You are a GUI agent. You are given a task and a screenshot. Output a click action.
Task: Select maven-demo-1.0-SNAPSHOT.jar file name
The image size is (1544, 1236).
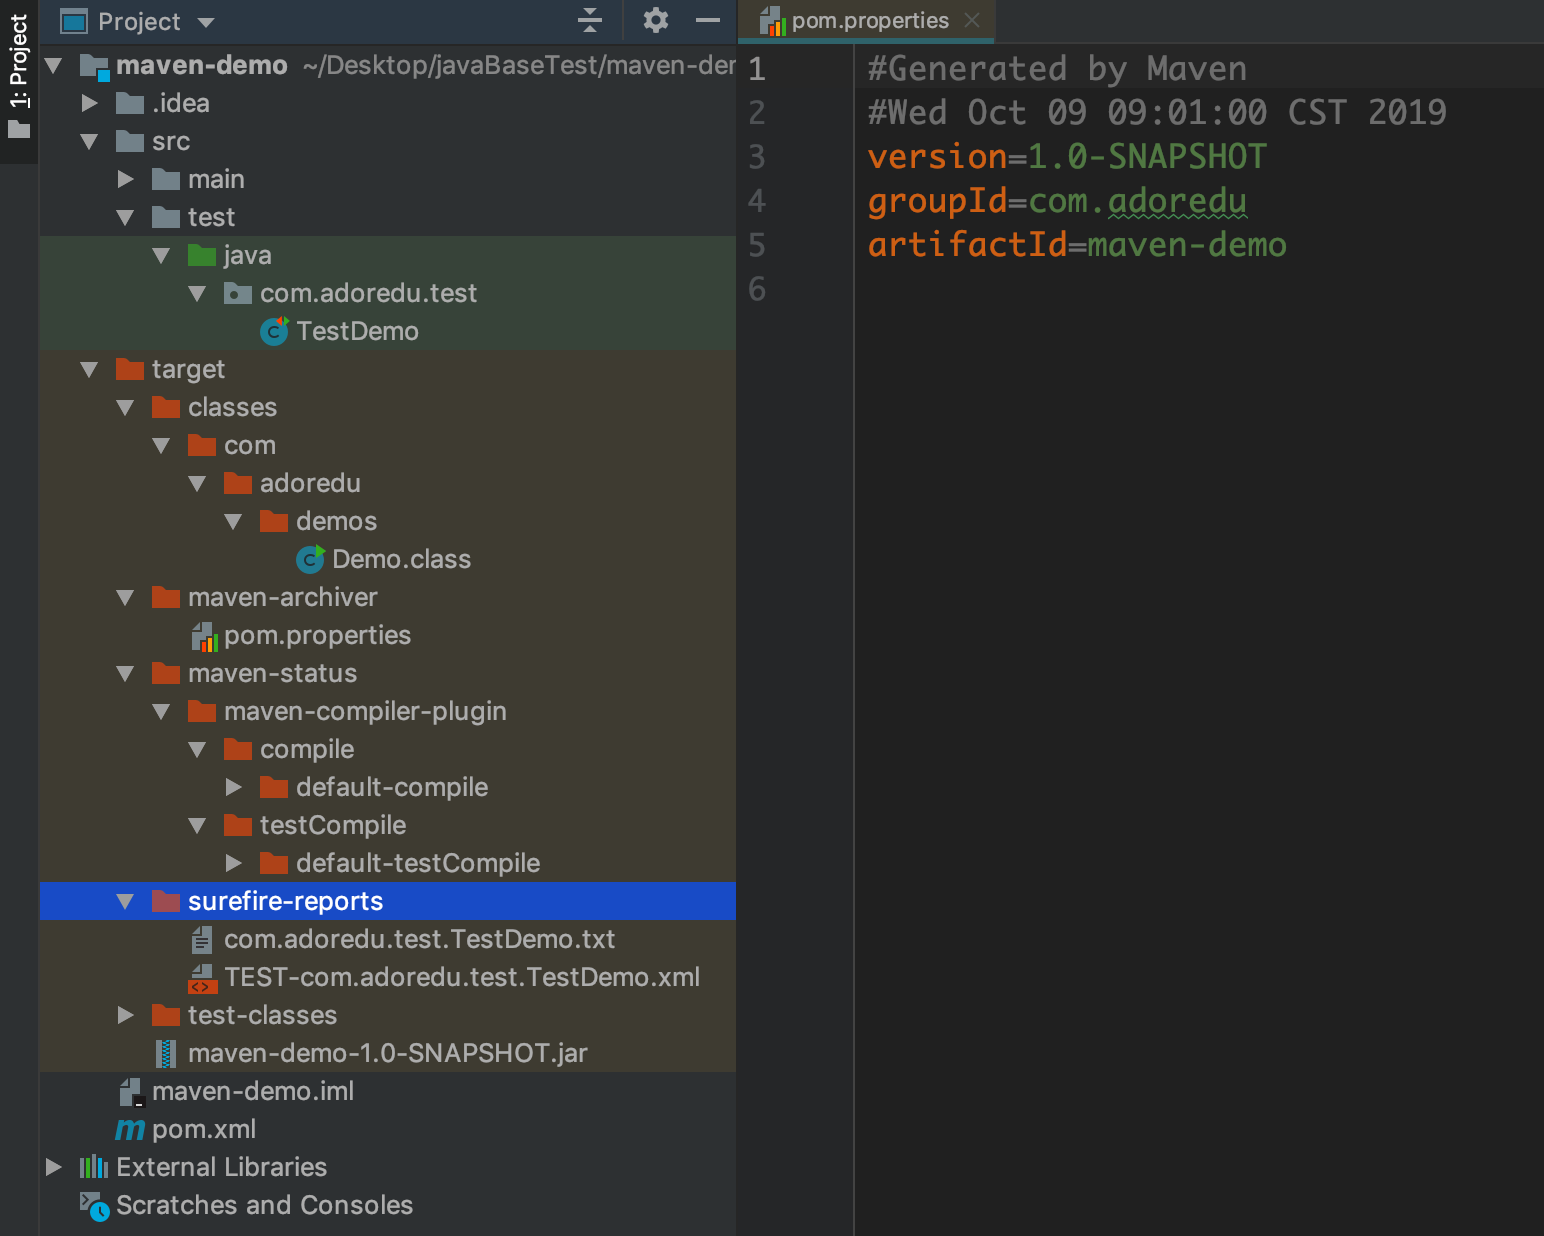point(388,1053)
